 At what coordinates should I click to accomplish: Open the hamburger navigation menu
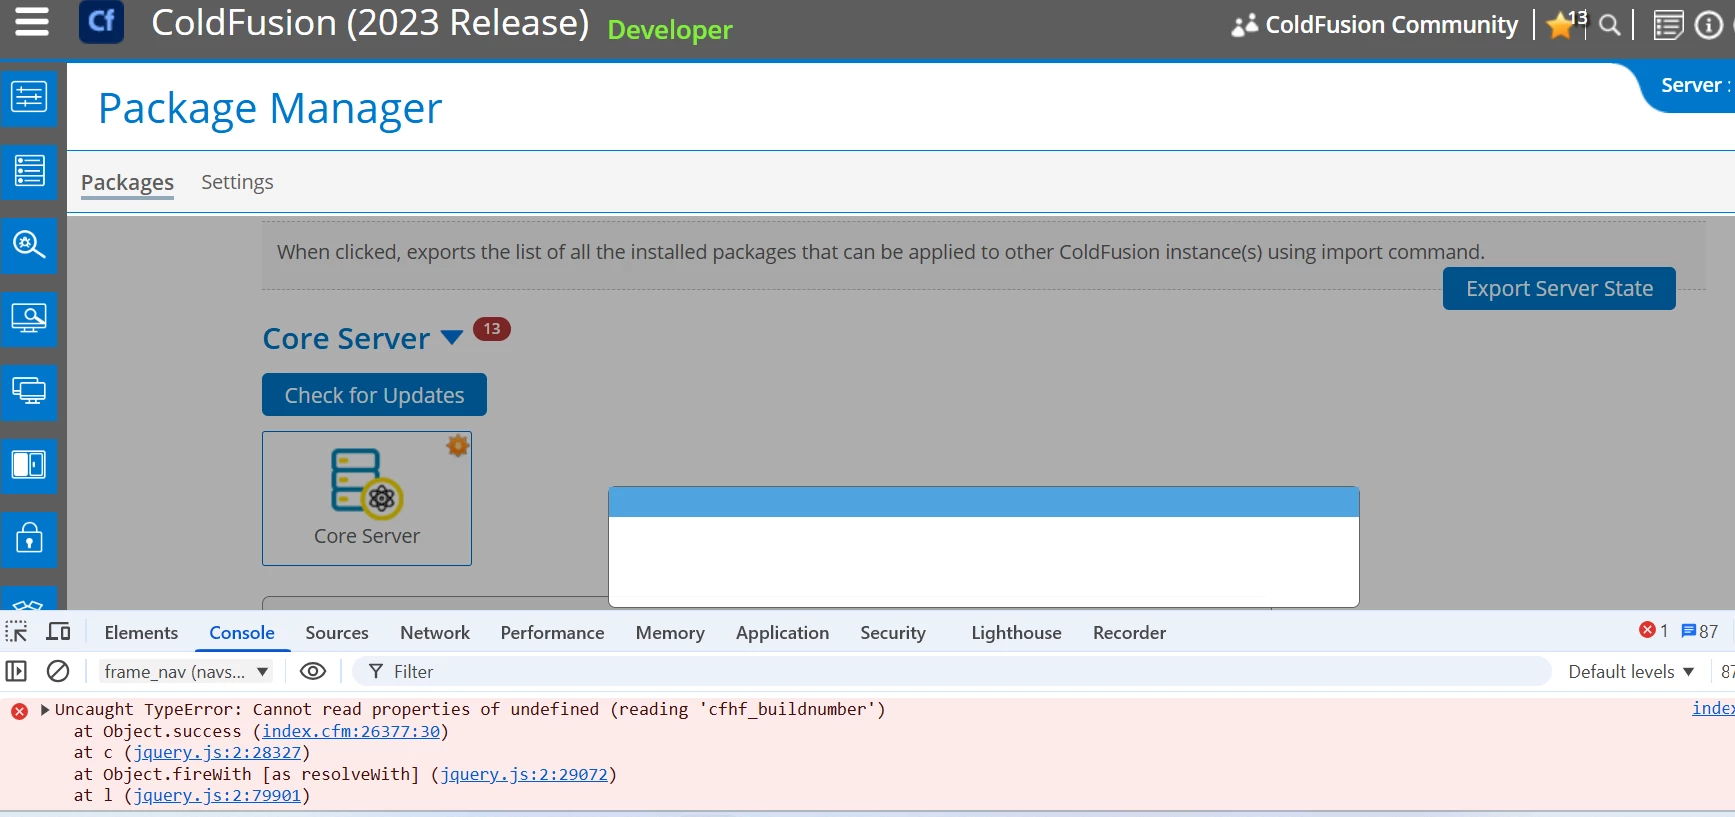[31, 21]
